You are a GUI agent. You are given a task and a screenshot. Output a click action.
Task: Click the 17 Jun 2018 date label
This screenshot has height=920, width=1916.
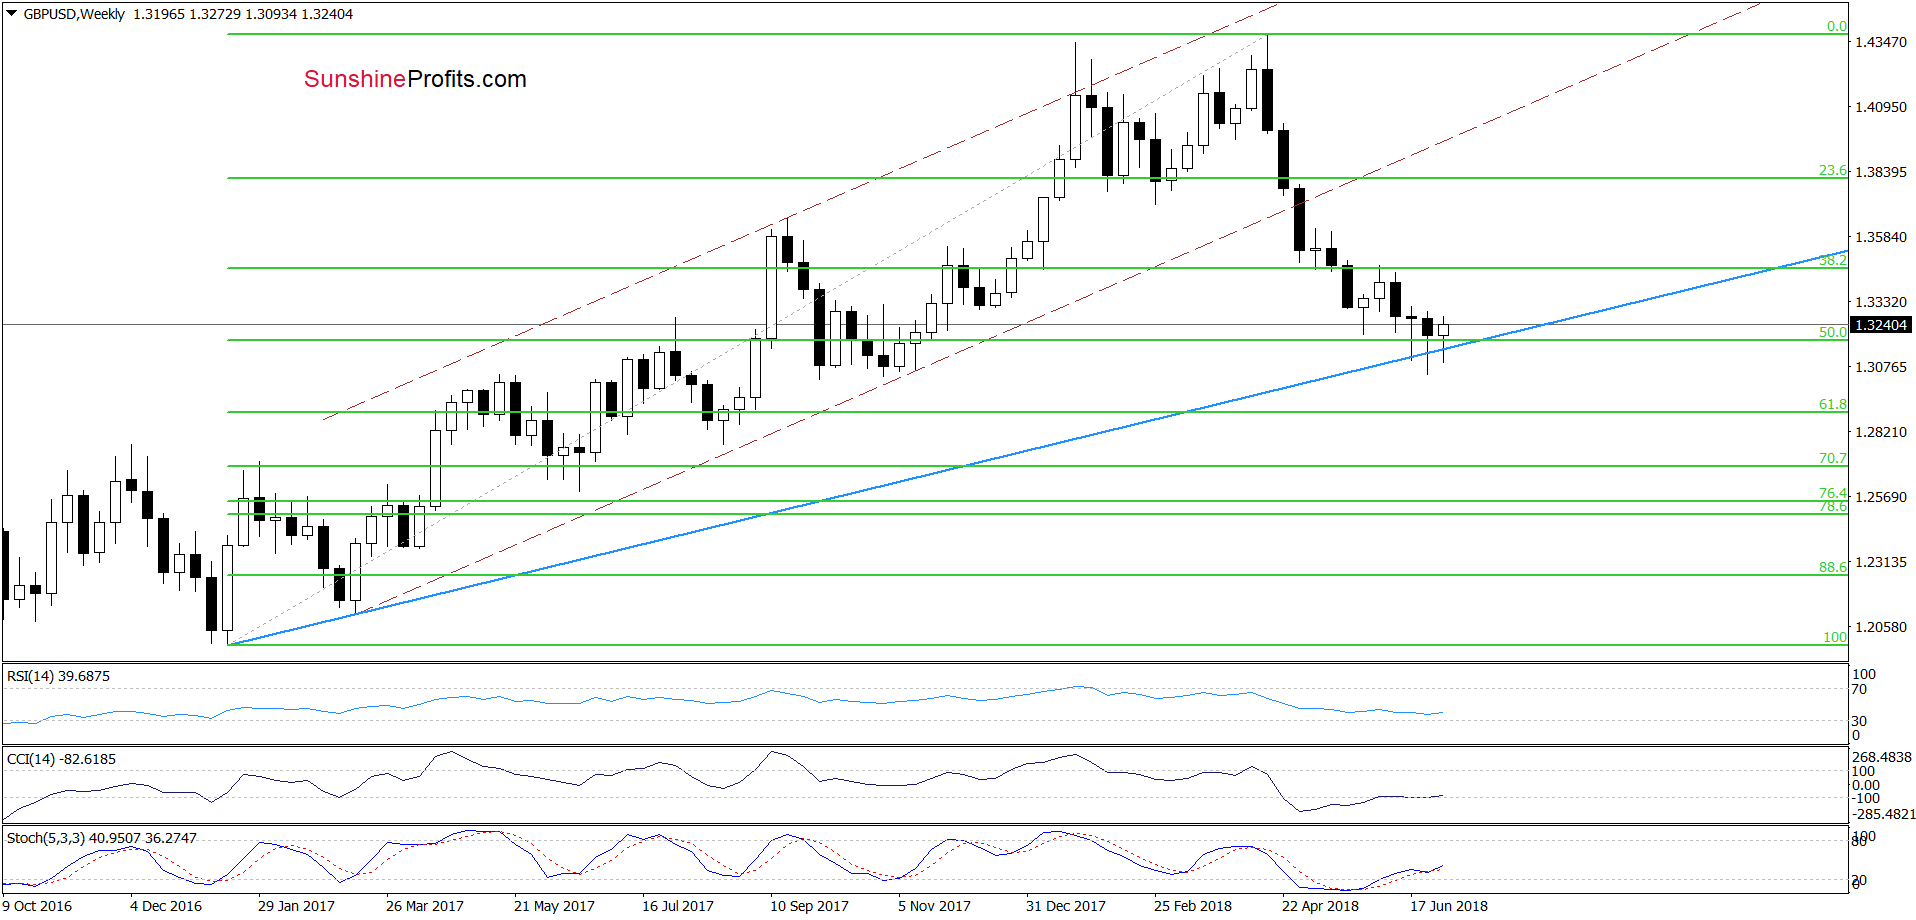point(1449,906)
